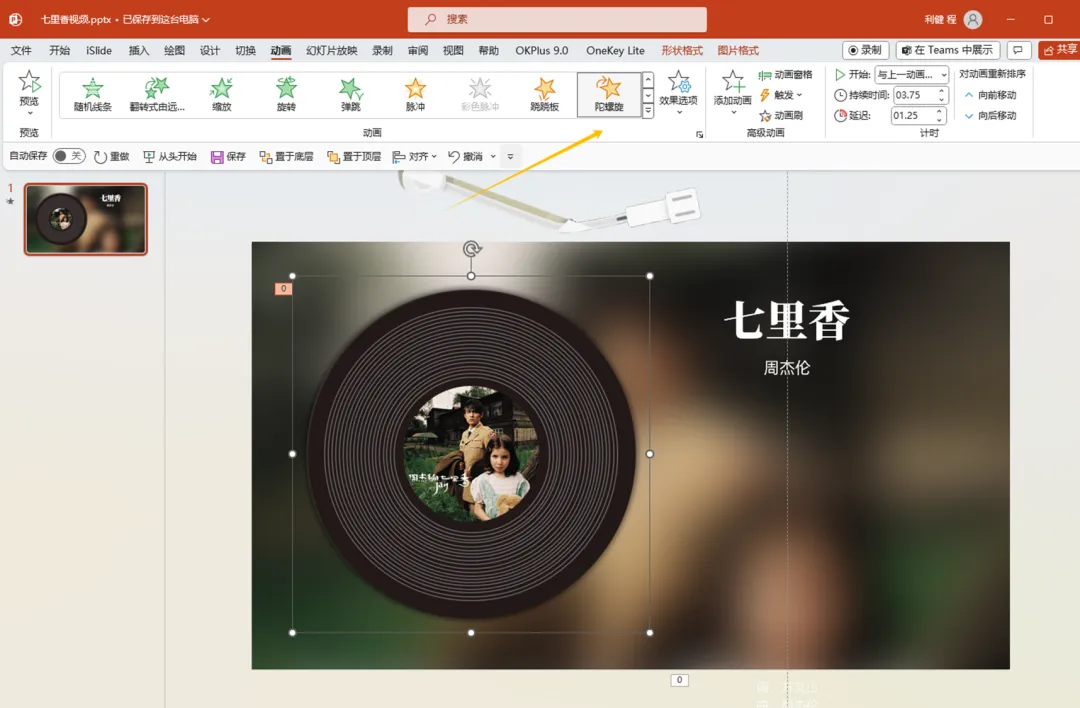Open the comments speech-bubble button

(x=1018, y=50)
